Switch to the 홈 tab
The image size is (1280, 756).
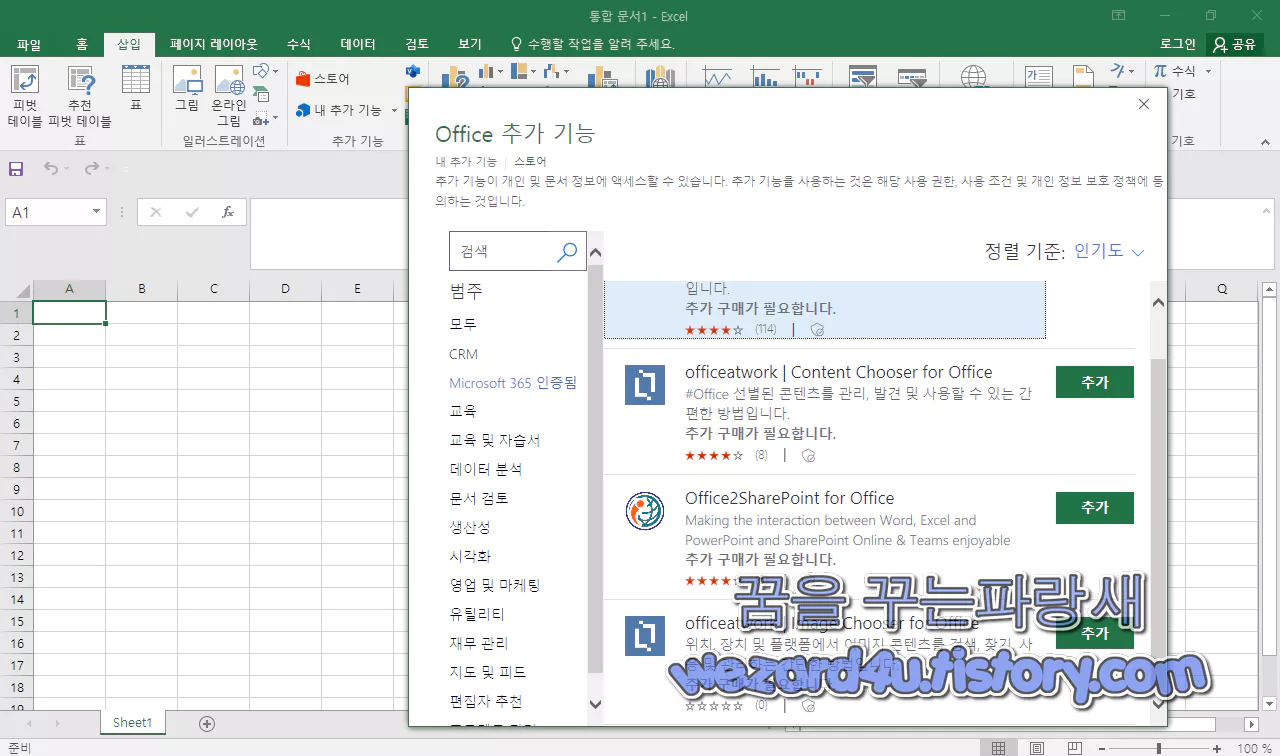click(x=82, y=44)
